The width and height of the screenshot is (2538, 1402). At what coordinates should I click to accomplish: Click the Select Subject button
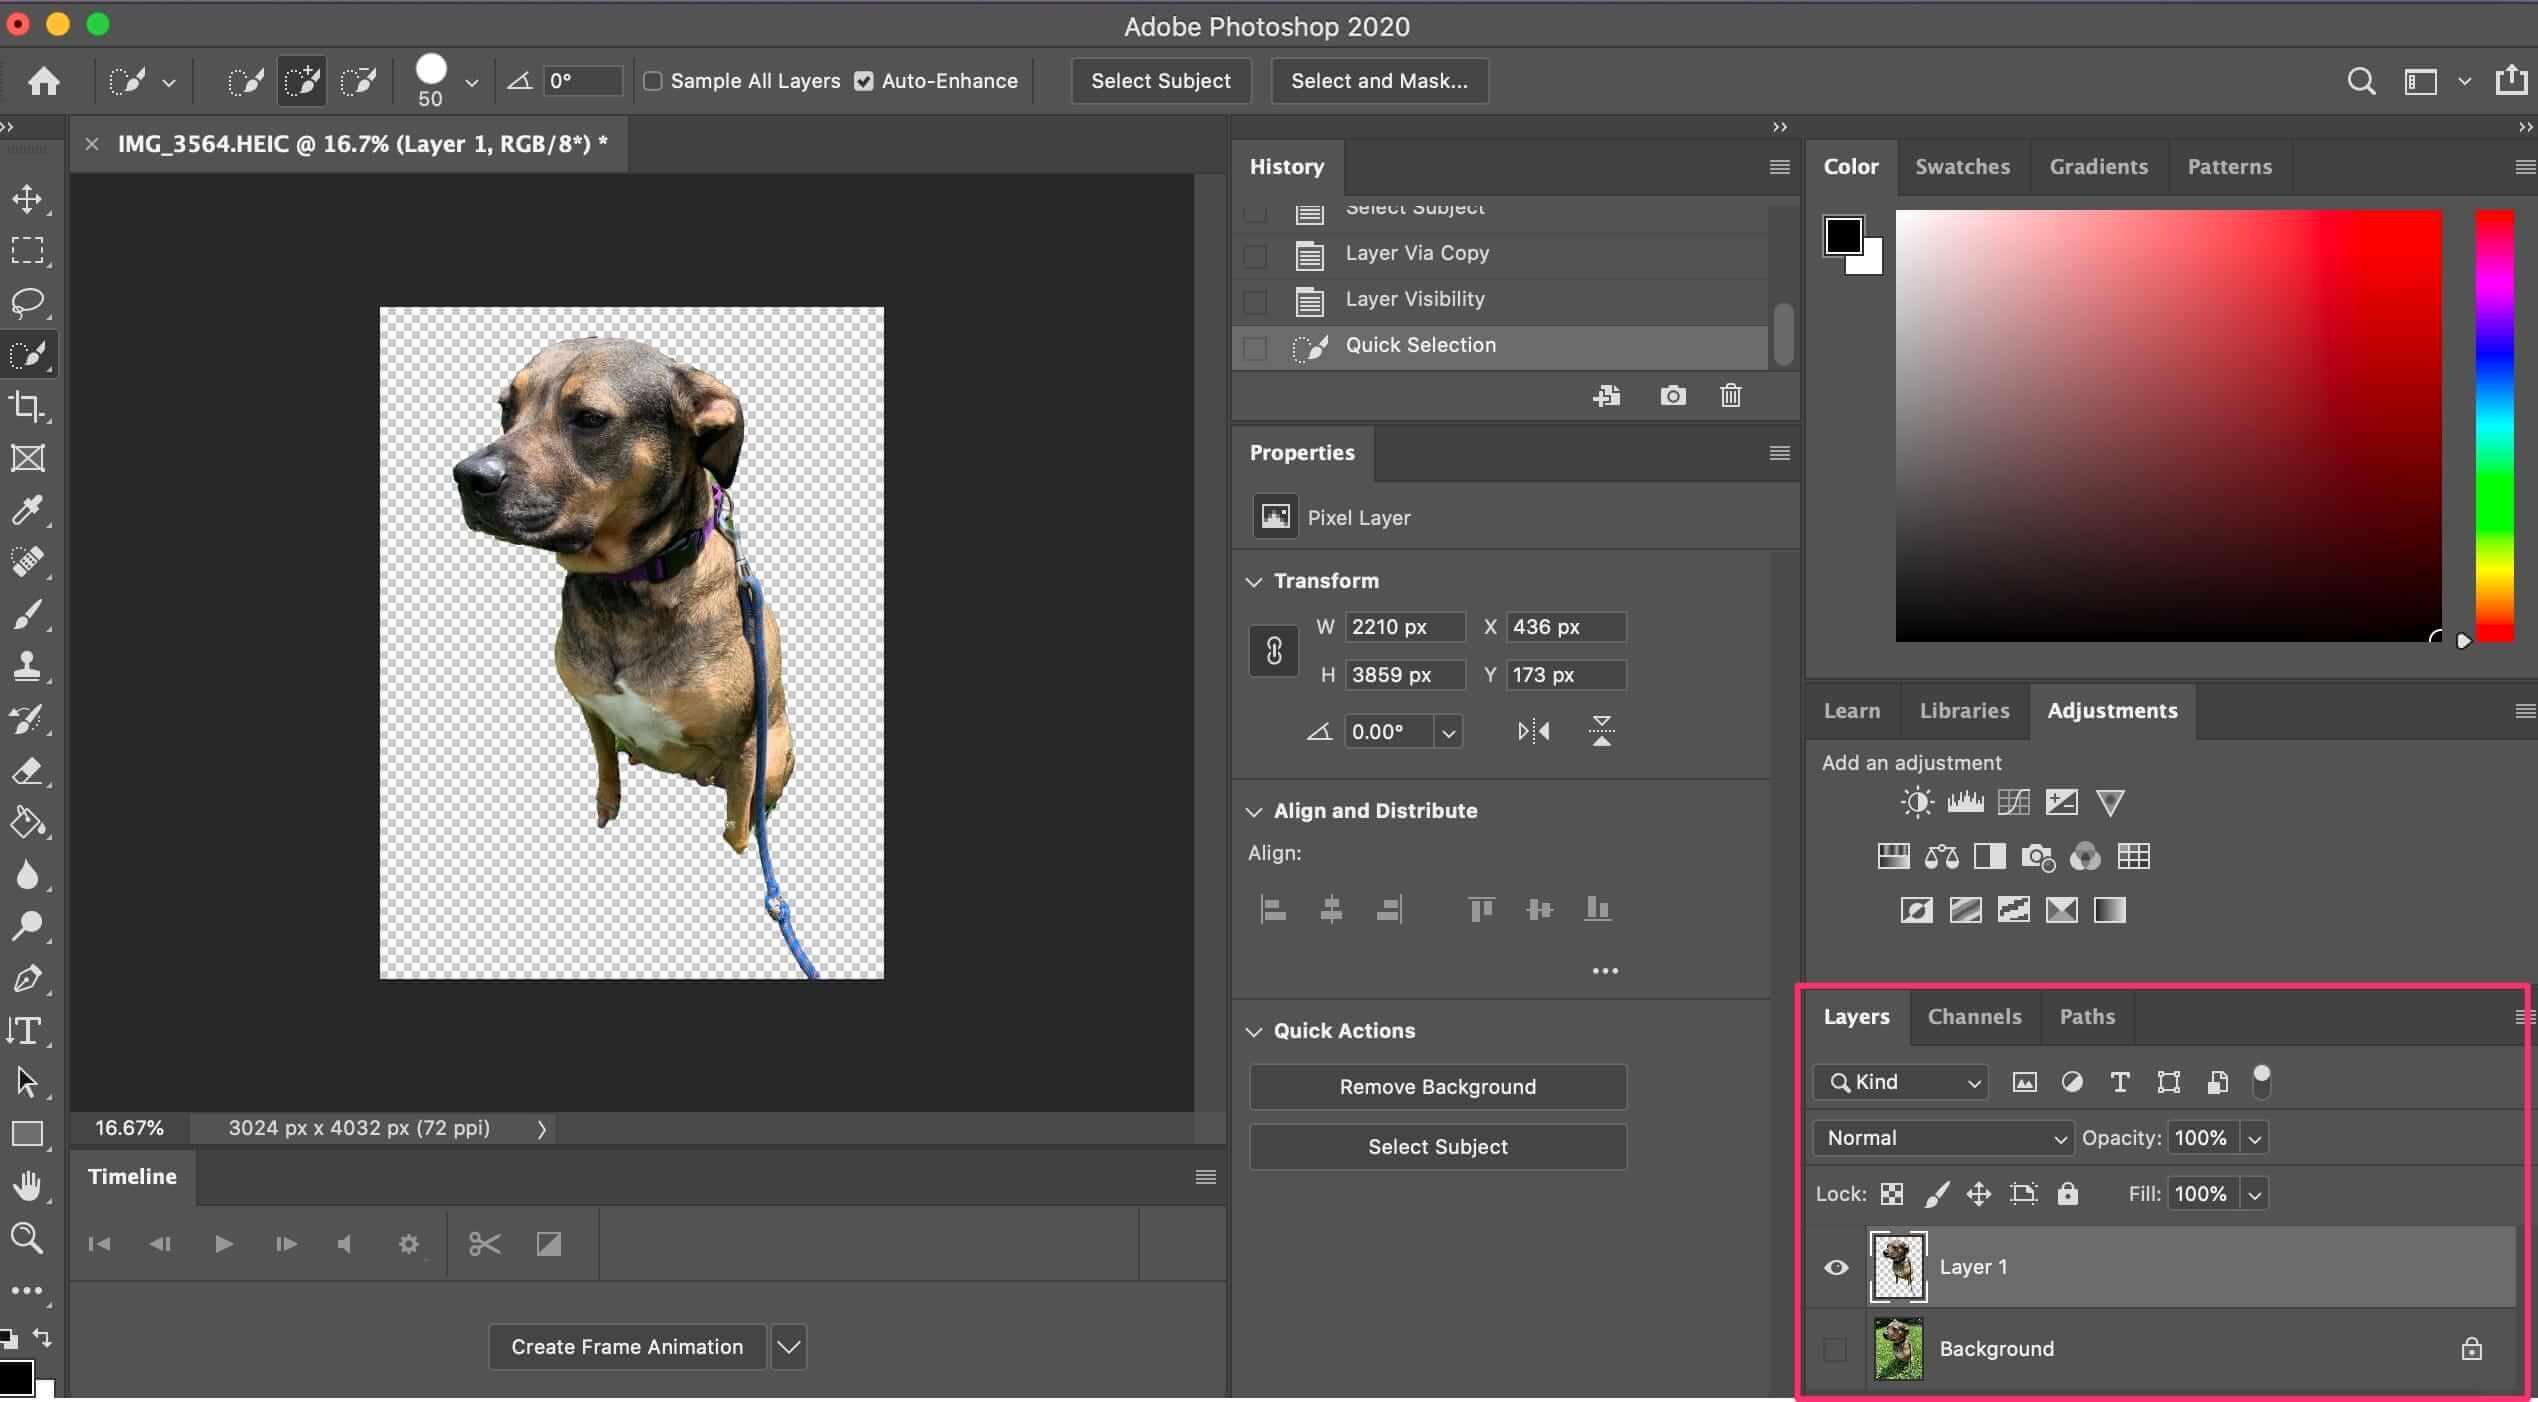click(x=1160, y=79)
